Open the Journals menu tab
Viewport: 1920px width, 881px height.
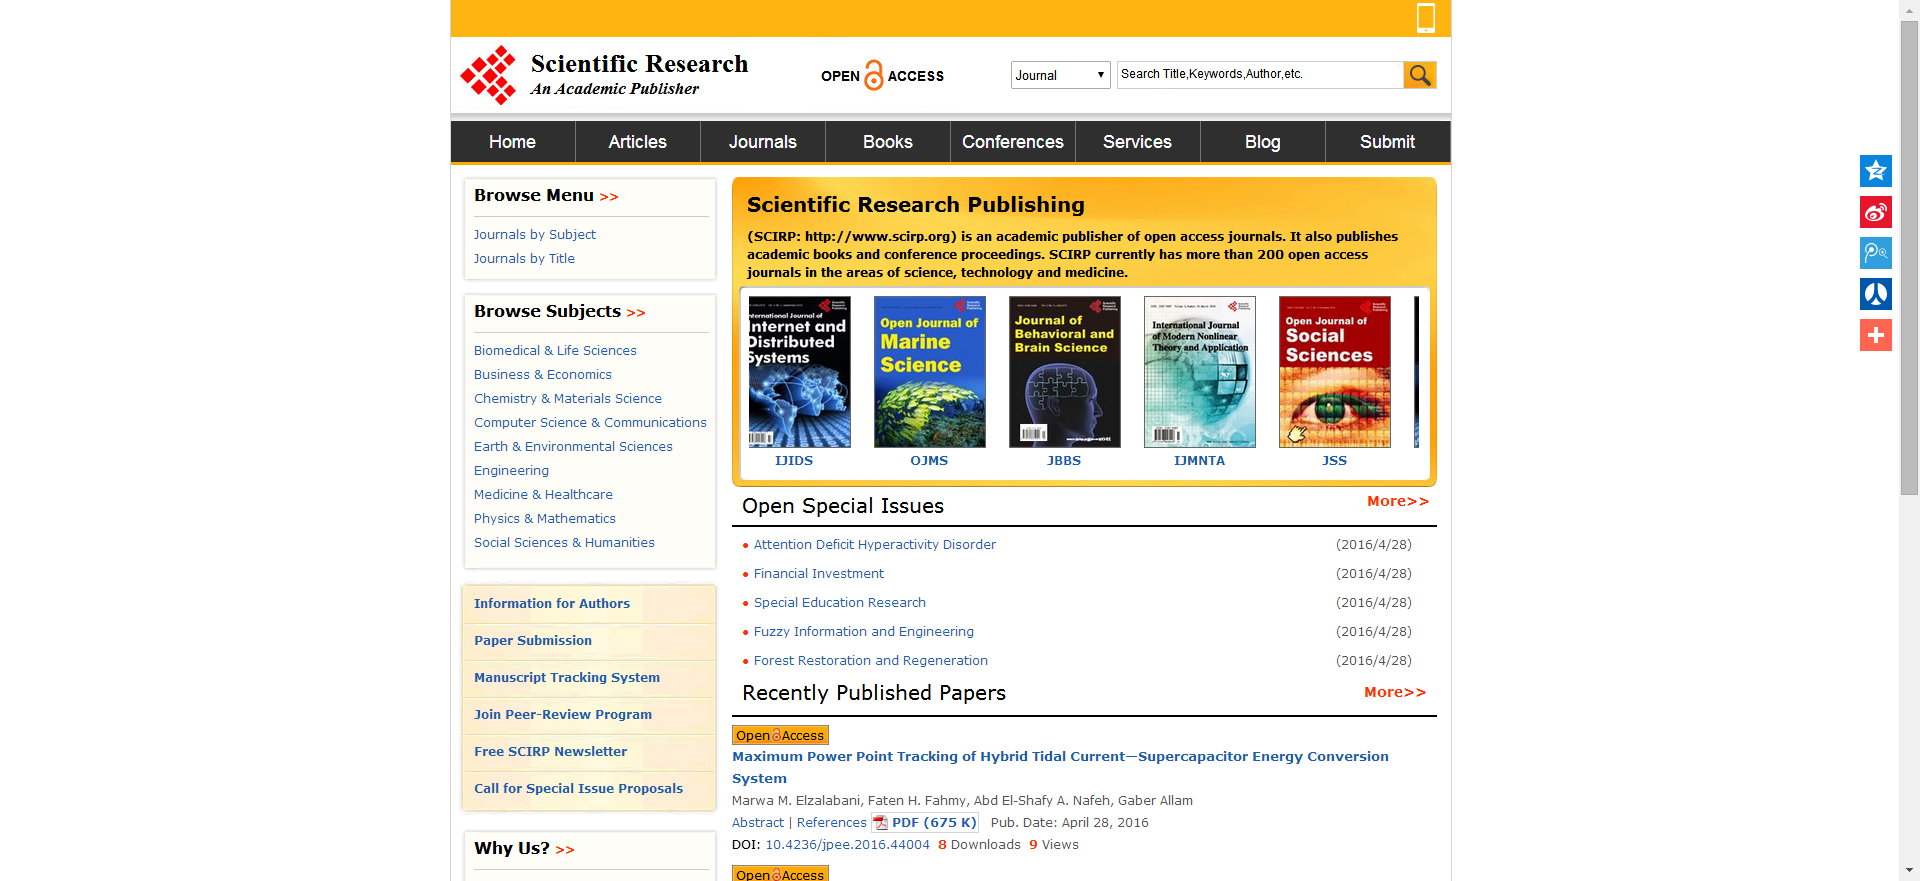[x=763, y=142]
